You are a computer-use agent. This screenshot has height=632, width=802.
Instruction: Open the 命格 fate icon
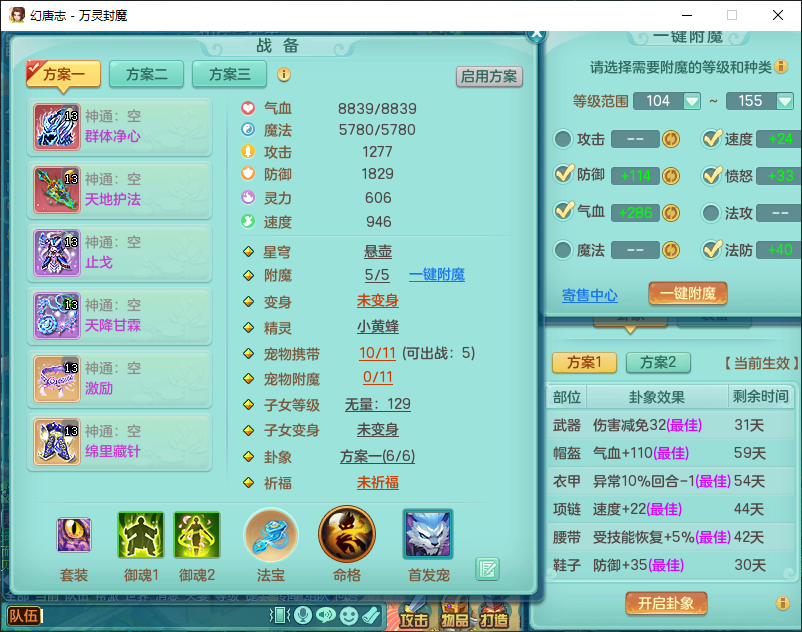347,535
